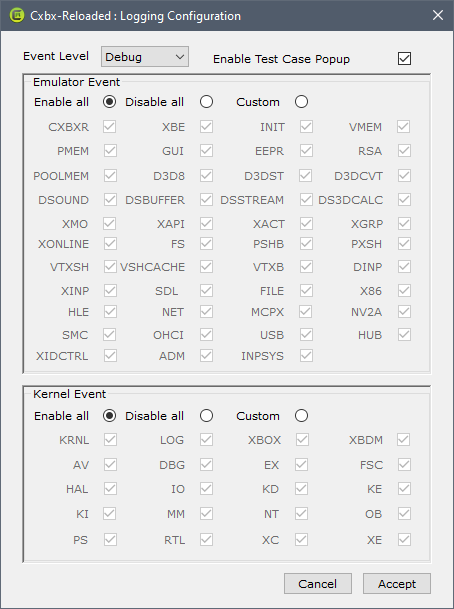
Task: Toggle the HUB checkbox
Action: tap(404, 334)
